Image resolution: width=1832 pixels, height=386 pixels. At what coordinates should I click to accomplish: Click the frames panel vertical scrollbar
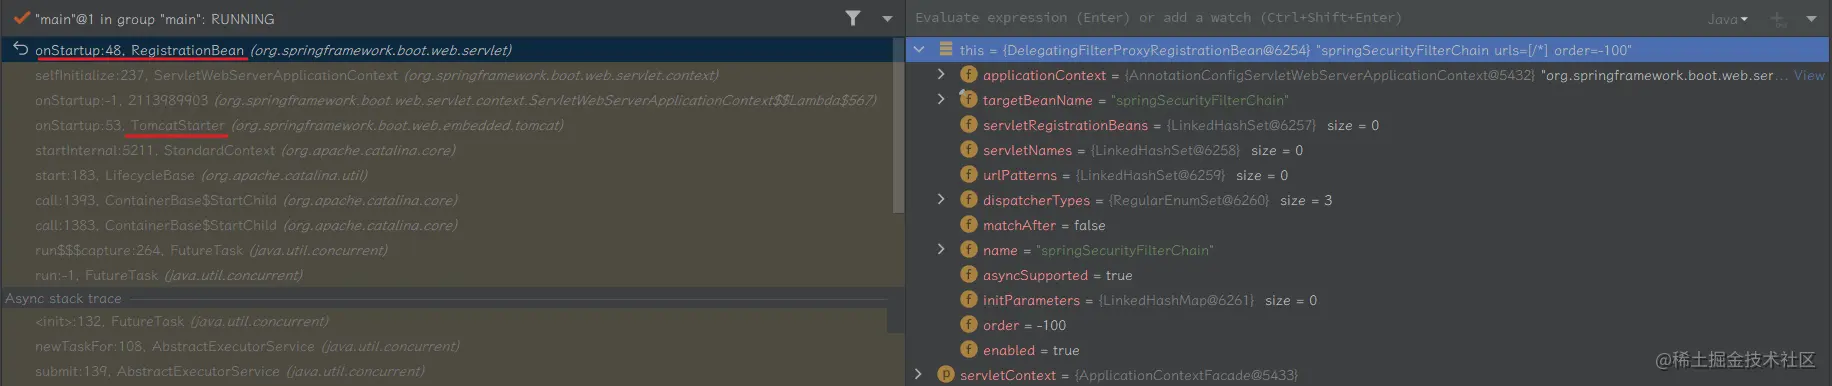click(x=897, y=125)
